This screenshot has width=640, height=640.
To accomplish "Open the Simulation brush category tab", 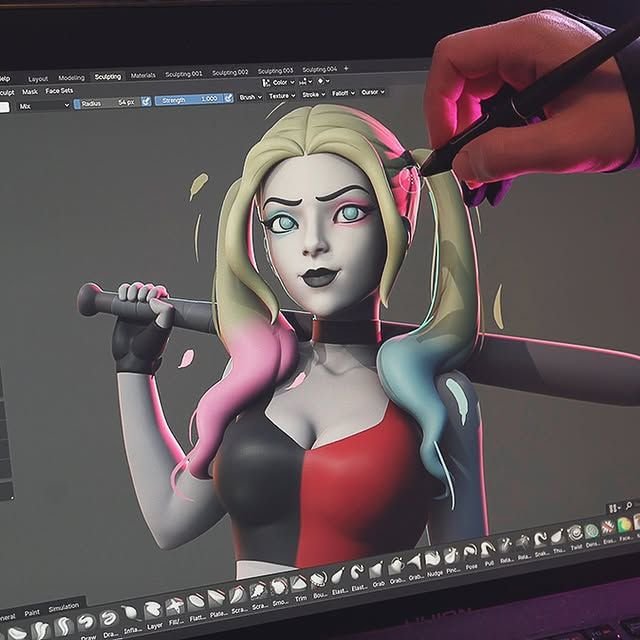I will 64,607.
